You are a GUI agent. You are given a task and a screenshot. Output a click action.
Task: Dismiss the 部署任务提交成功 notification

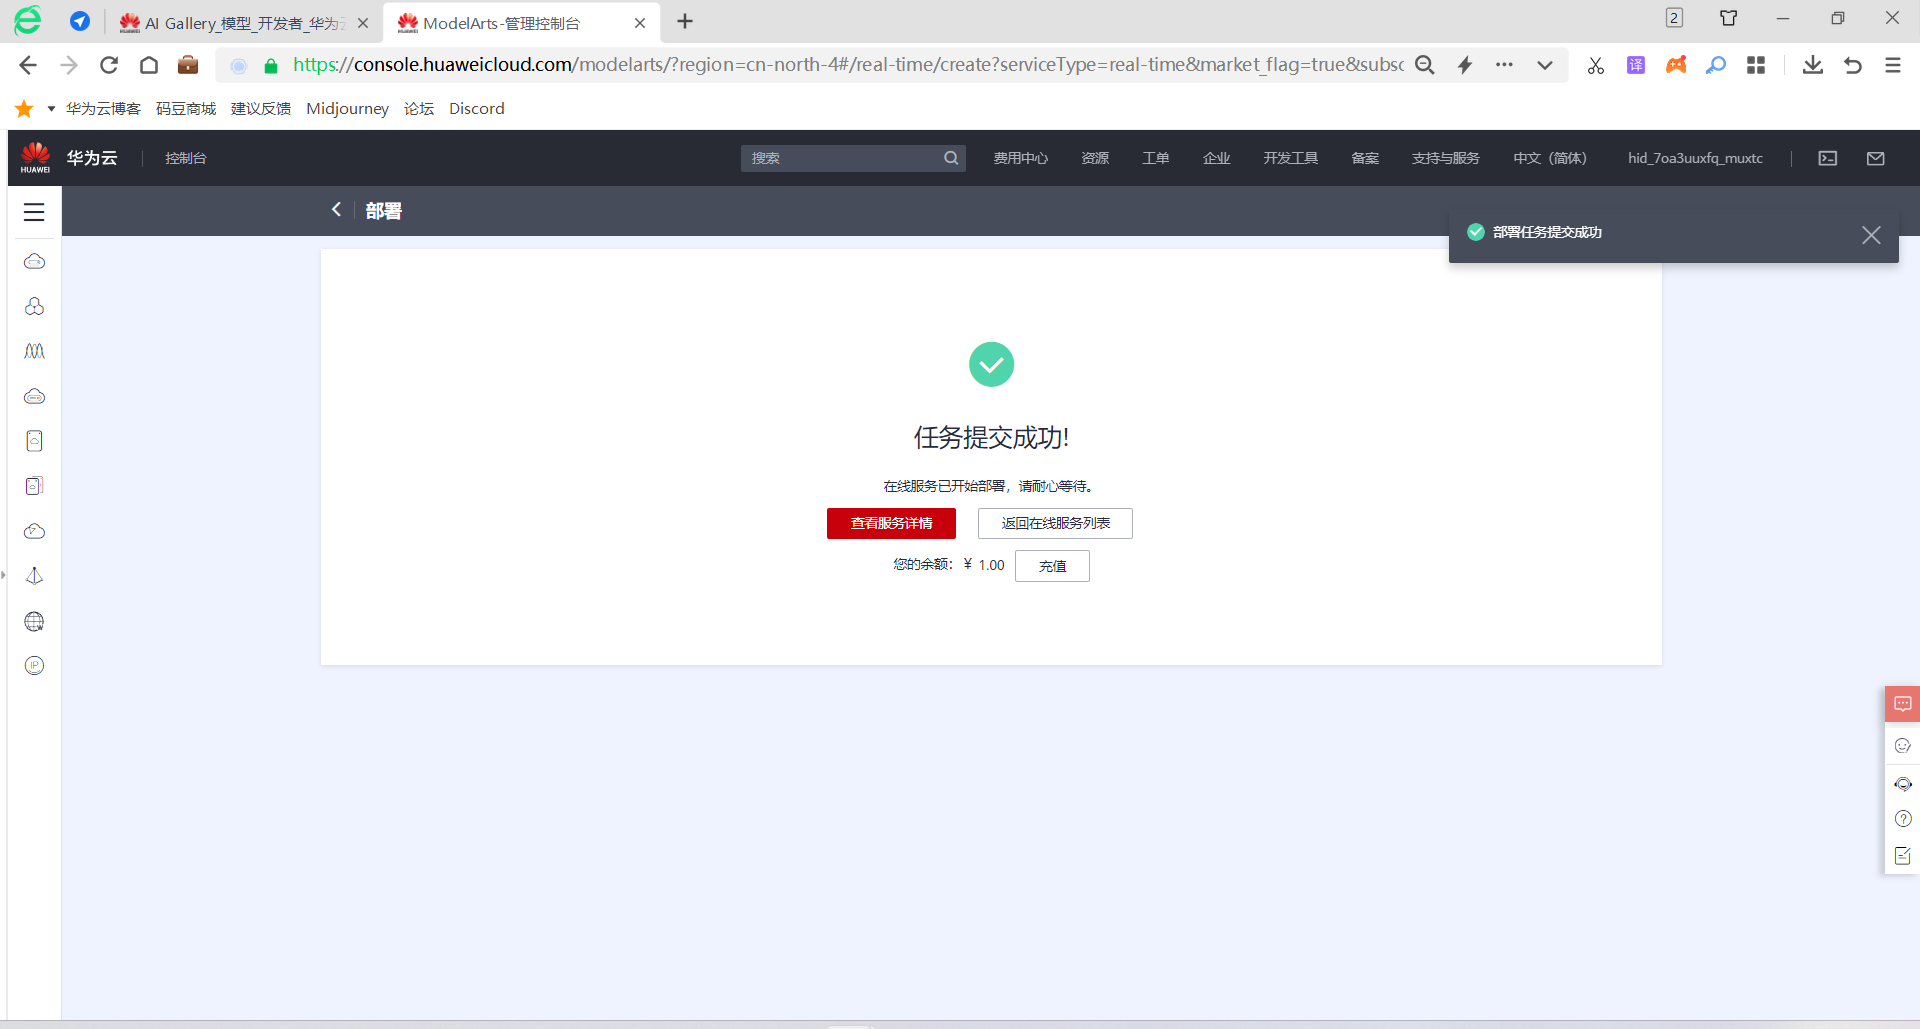click(1871, 235)
